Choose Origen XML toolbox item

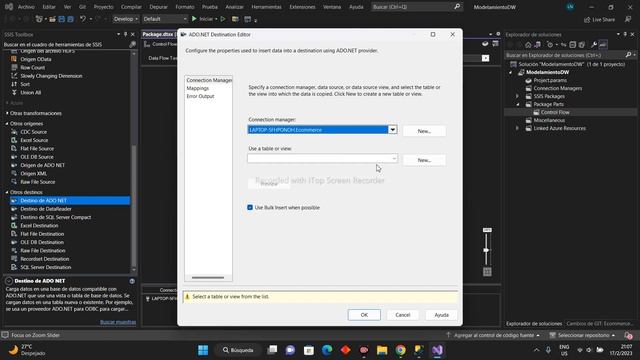click(33, 173)
